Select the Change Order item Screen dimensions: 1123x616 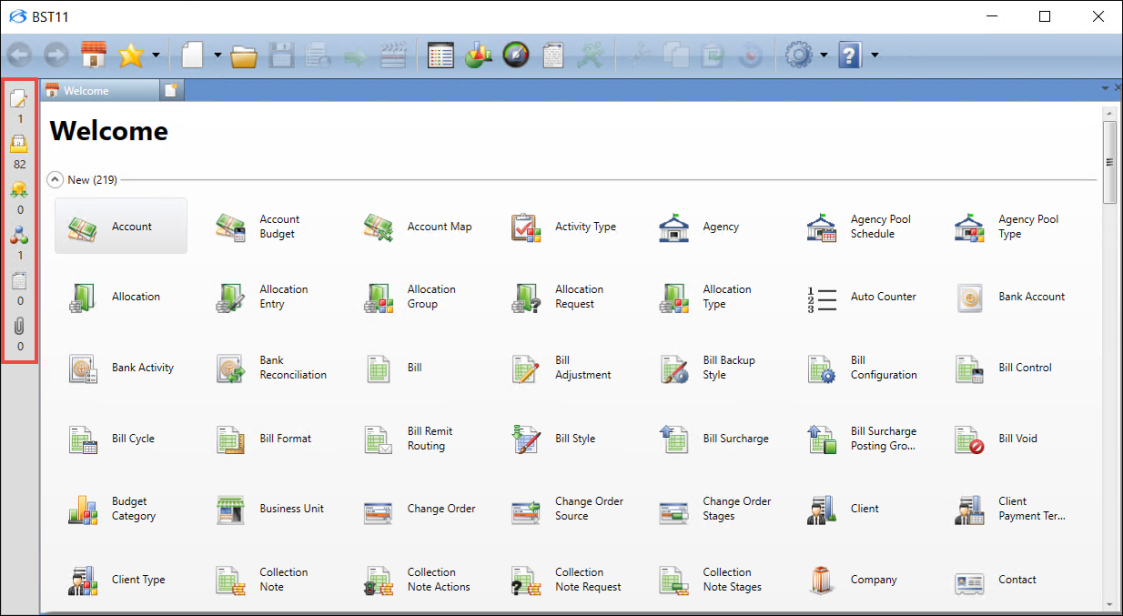coord(420,509)
